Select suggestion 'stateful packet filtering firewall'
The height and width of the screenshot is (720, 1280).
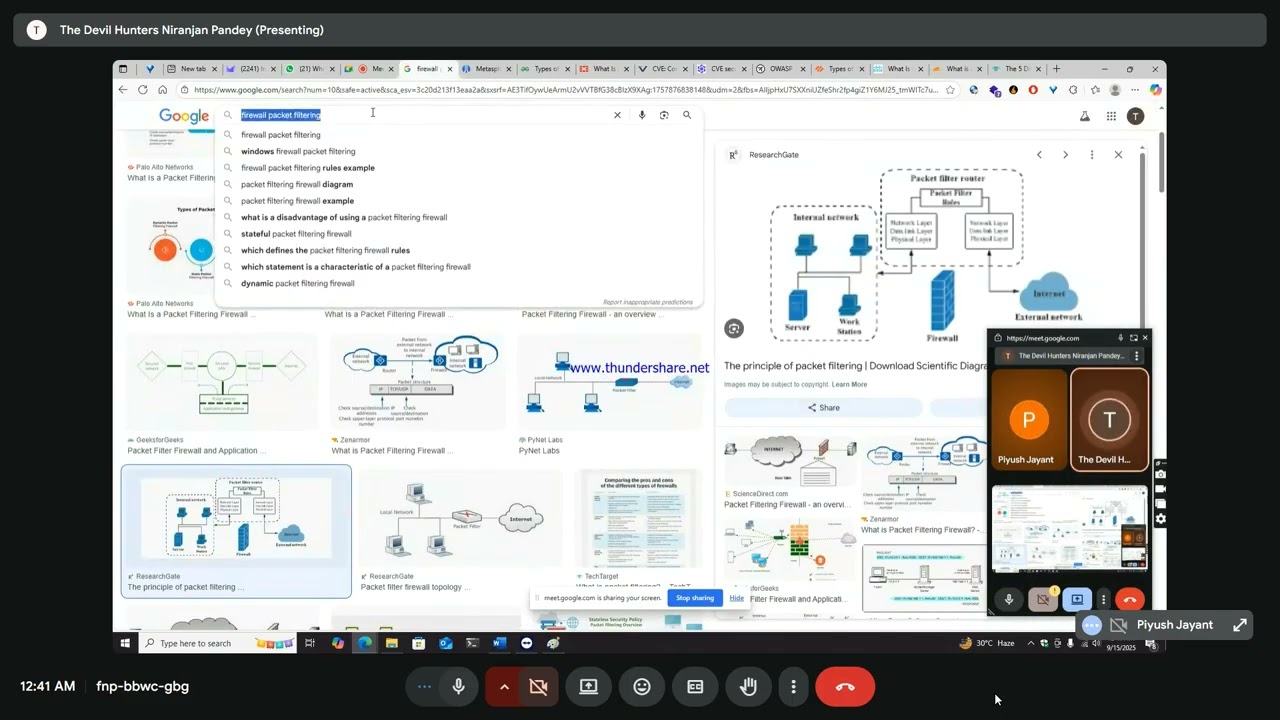(296, 234)
